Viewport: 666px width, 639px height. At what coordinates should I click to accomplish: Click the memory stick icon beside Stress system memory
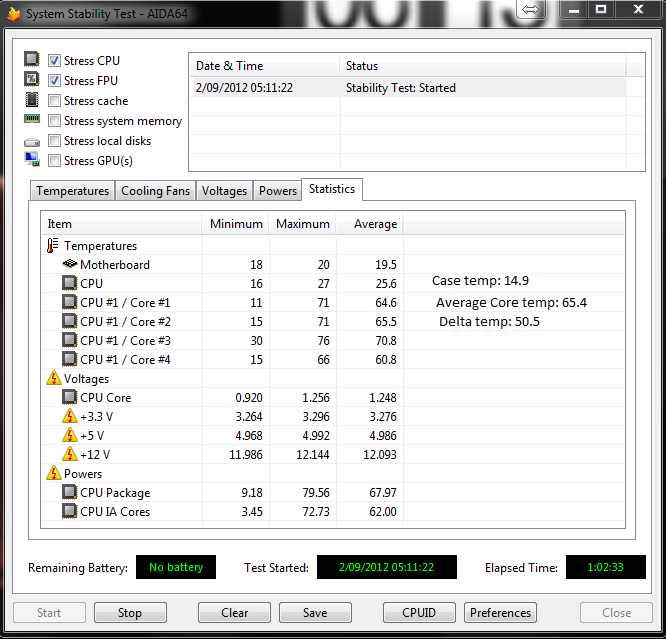32,119
